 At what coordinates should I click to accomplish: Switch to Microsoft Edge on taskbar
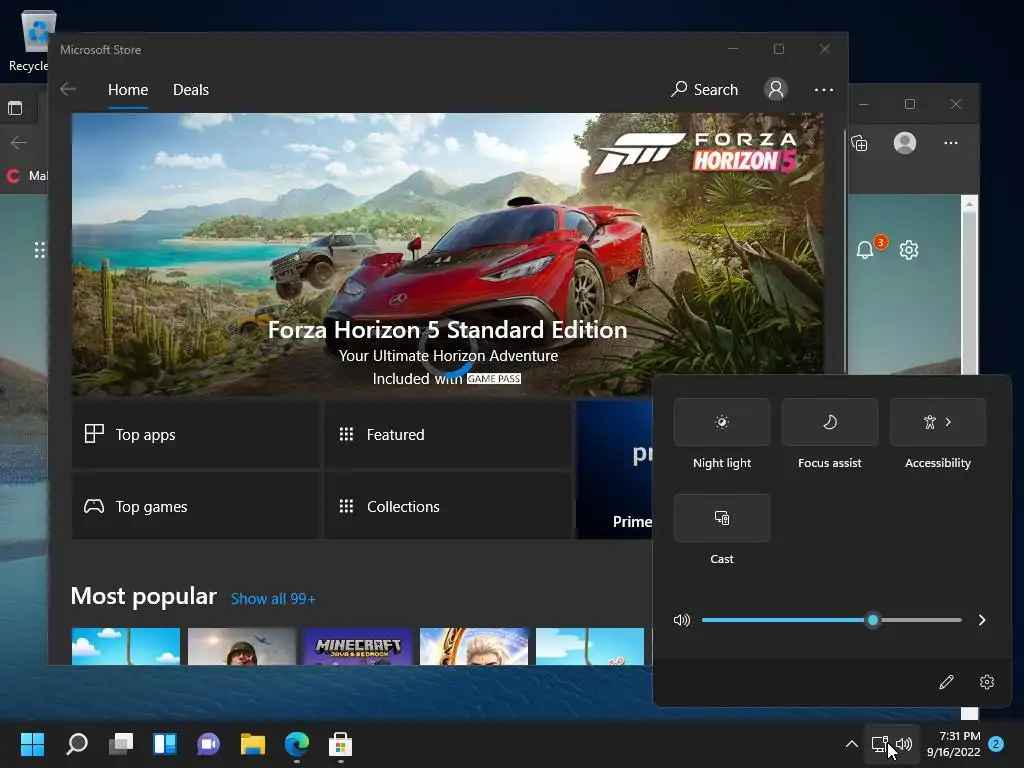click(296, 744)
